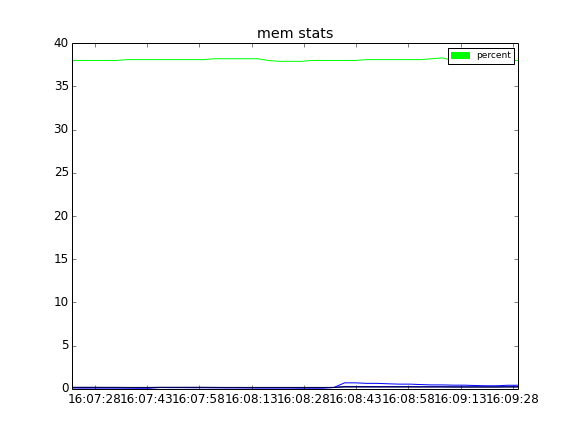576x432 pixels.
Task: Click the 'mem stats' chart title
Action: 295,33
